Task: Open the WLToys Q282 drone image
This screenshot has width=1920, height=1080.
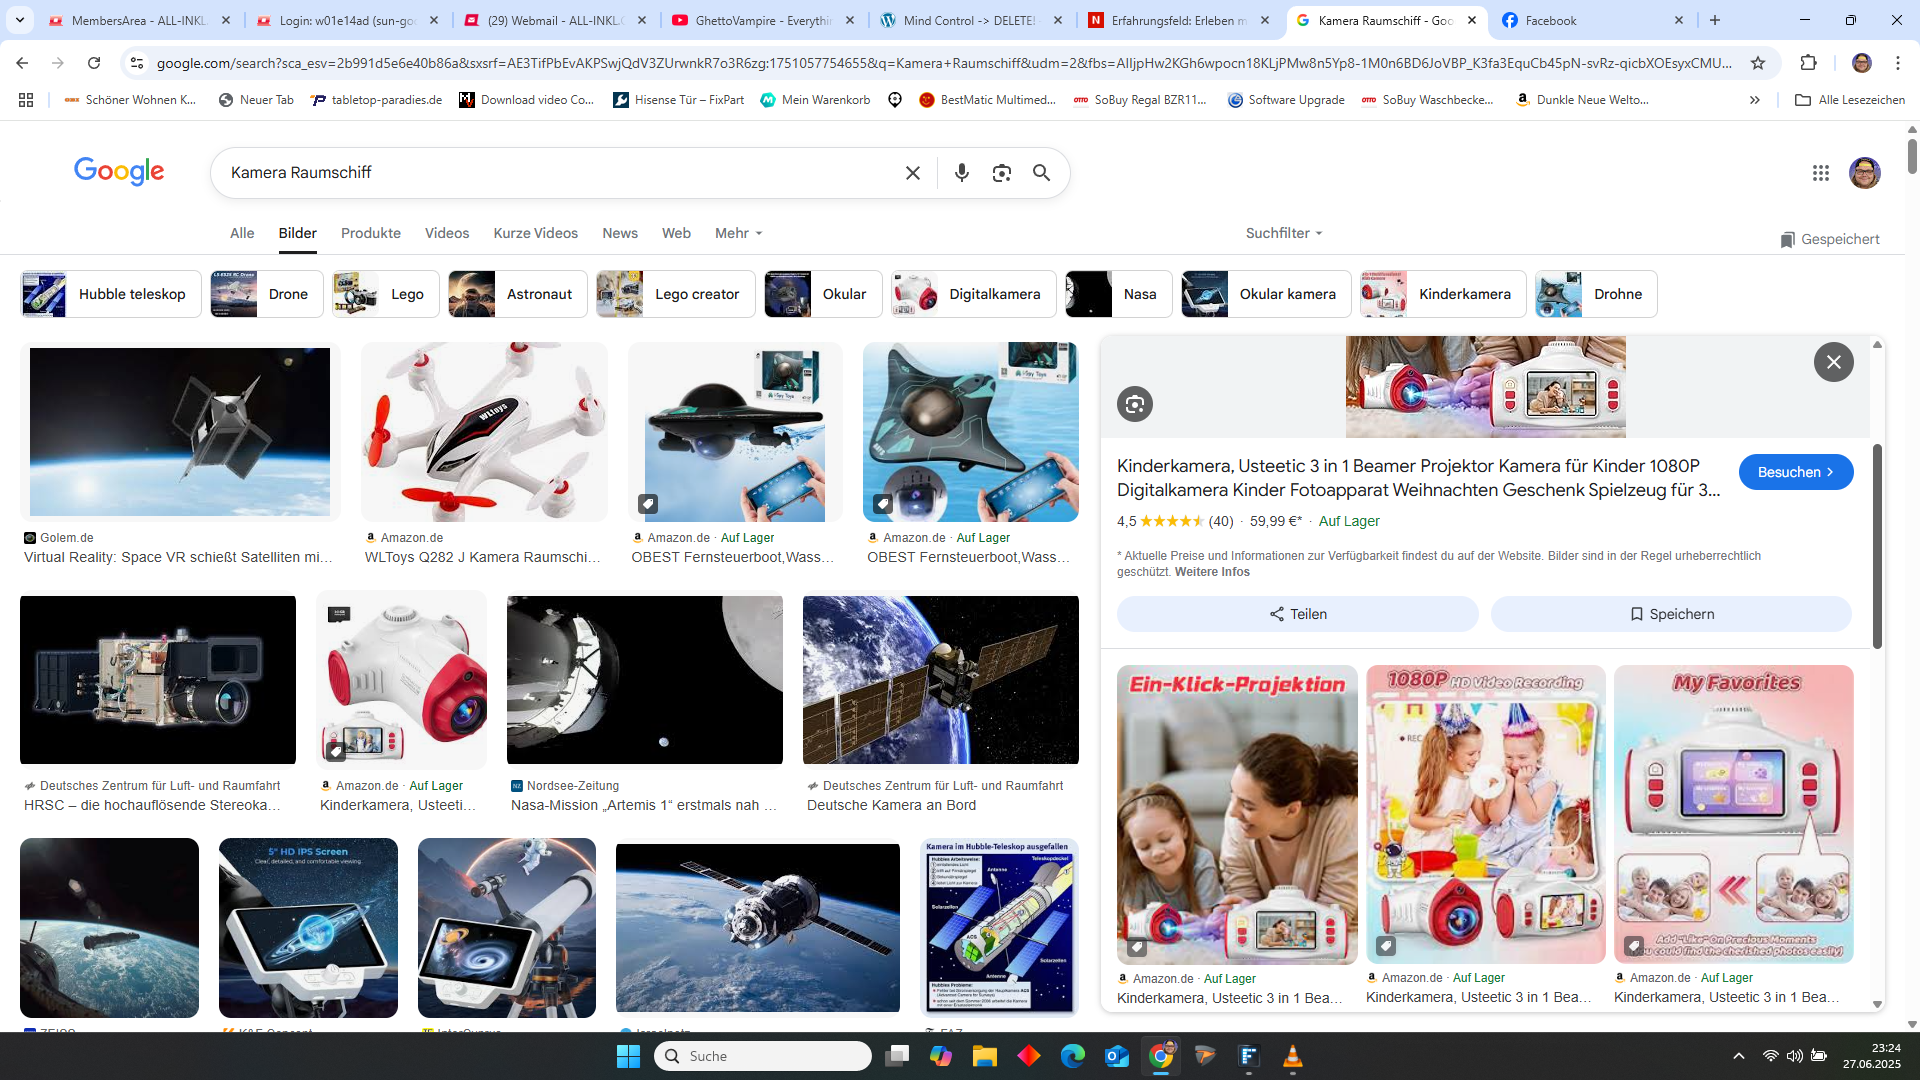Action: tap(484, 432)
